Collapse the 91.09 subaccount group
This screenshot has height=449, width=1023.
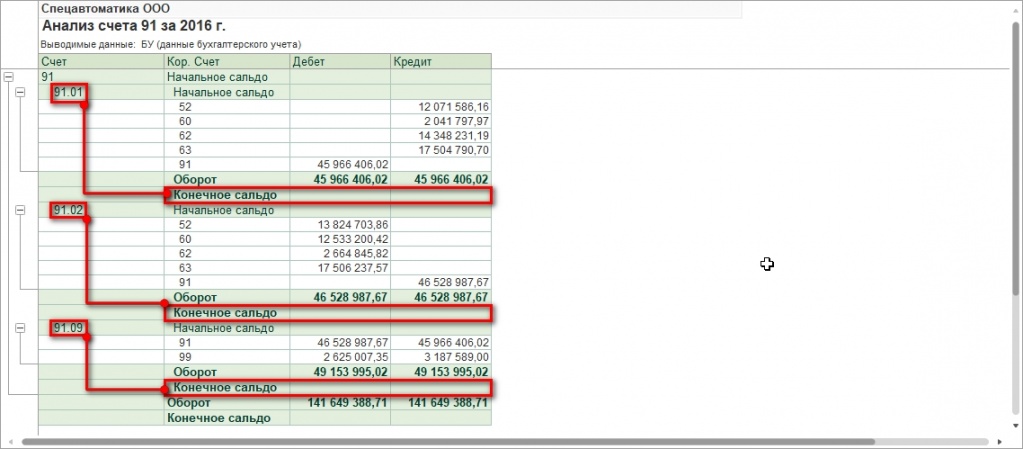coord(20,327)
